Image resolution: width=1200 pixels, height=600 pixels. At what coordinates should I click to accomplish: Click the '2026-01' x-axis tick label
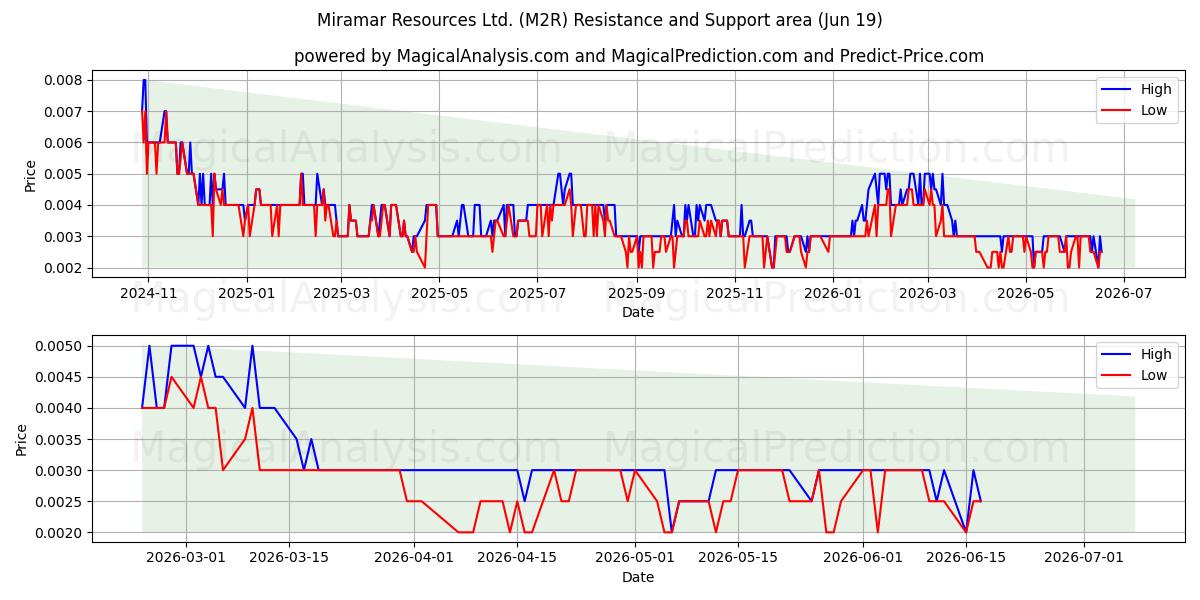click(x=832, y=293)
